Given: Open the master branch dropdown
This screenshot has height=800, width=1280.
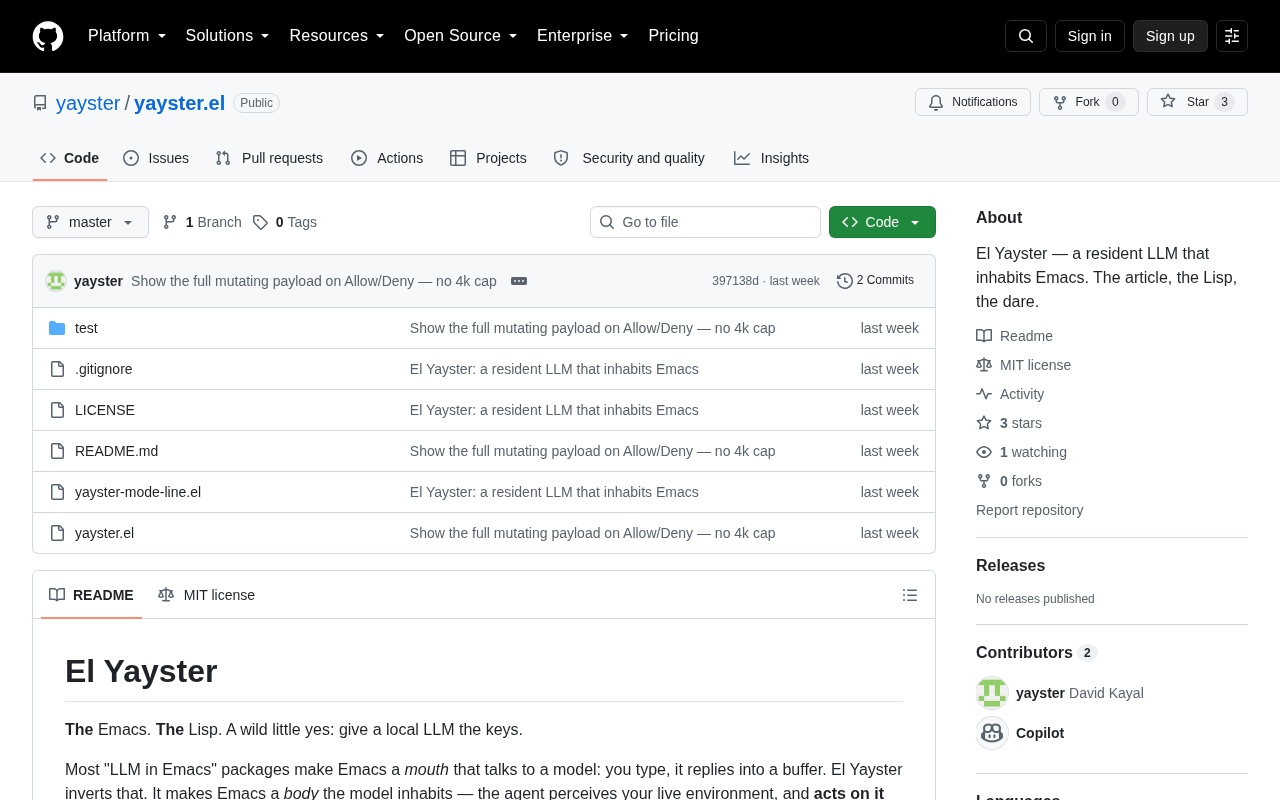Looking at the screenshot, I should point(90,222).
